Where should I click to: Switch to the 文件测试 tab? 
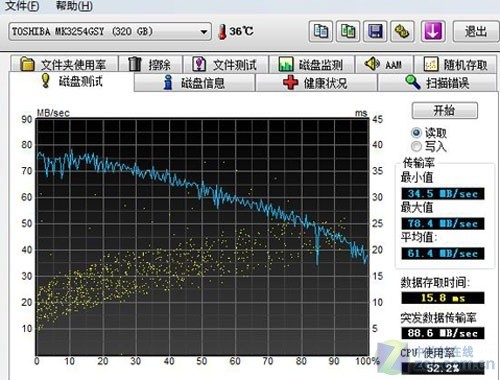226,64
